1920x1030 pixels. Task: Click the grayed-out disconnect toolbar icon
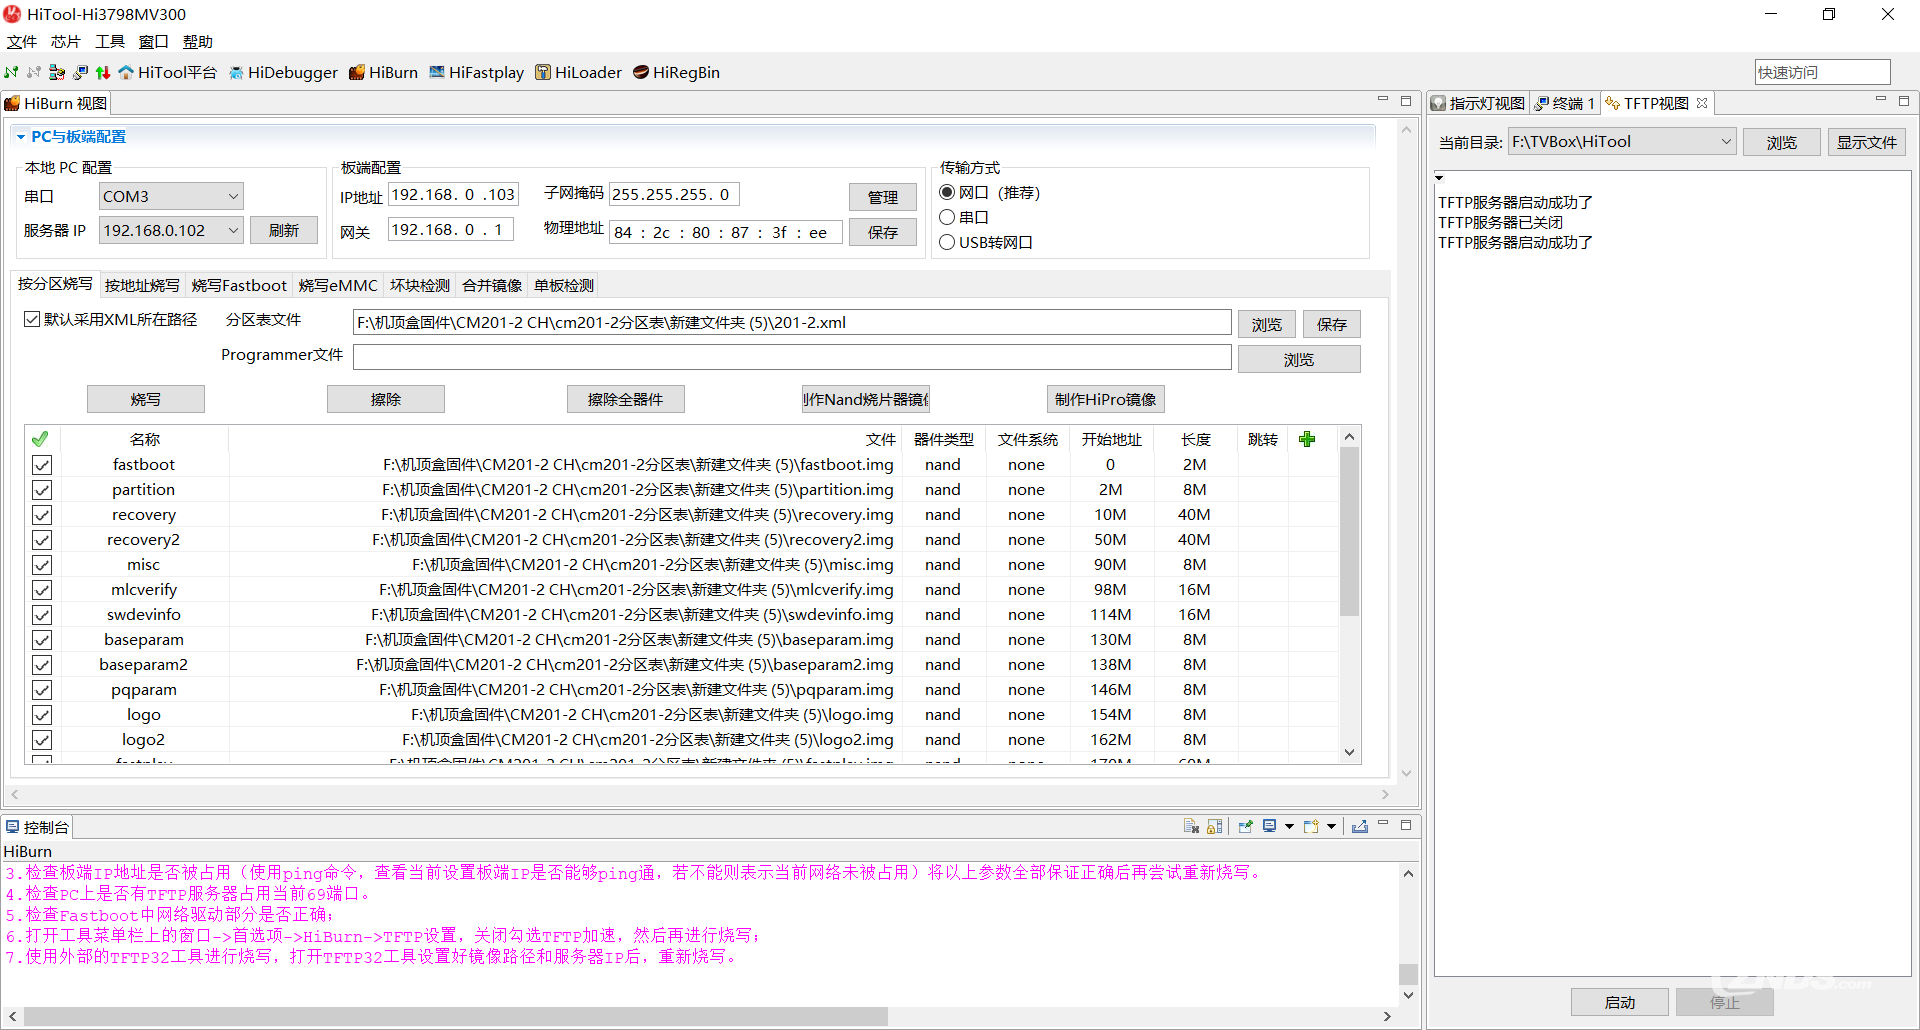(x=34, y=72)
